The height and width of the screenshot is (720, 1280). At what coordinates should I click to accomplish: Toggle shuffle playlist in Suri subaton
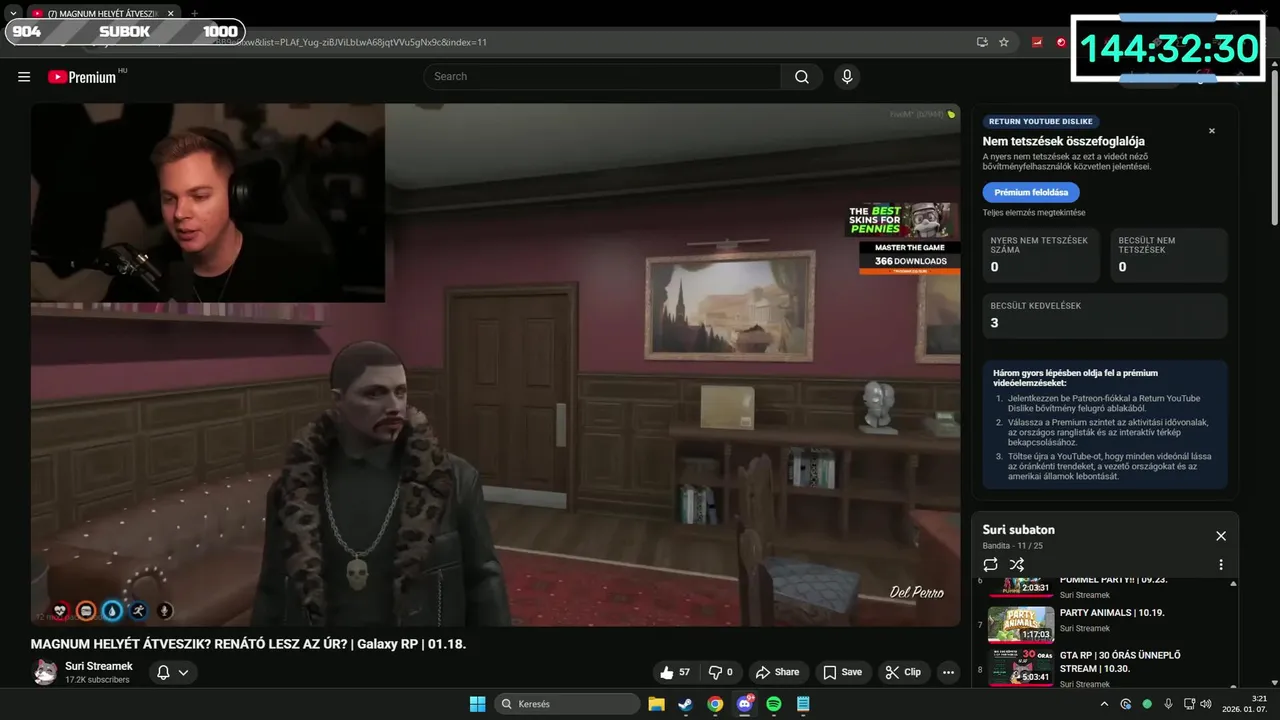tap(1017, 565)
